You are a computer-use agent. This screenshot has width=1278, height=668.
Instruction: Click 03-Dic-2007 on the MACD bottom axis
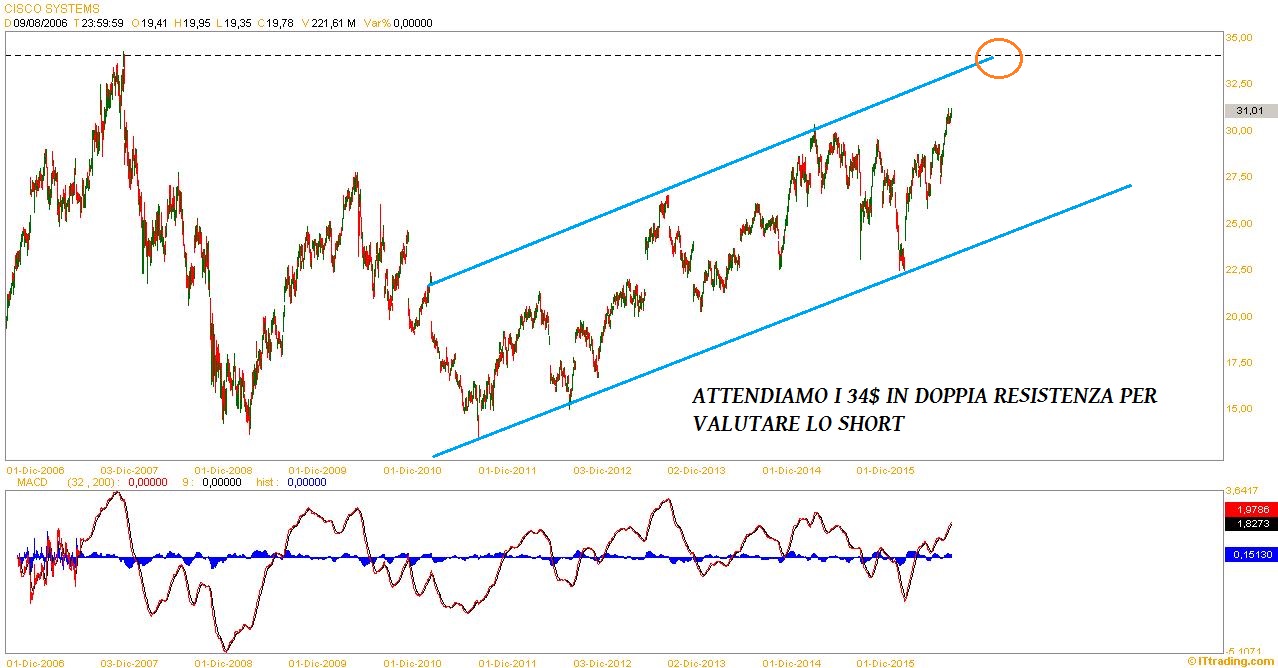pos(129,662)
